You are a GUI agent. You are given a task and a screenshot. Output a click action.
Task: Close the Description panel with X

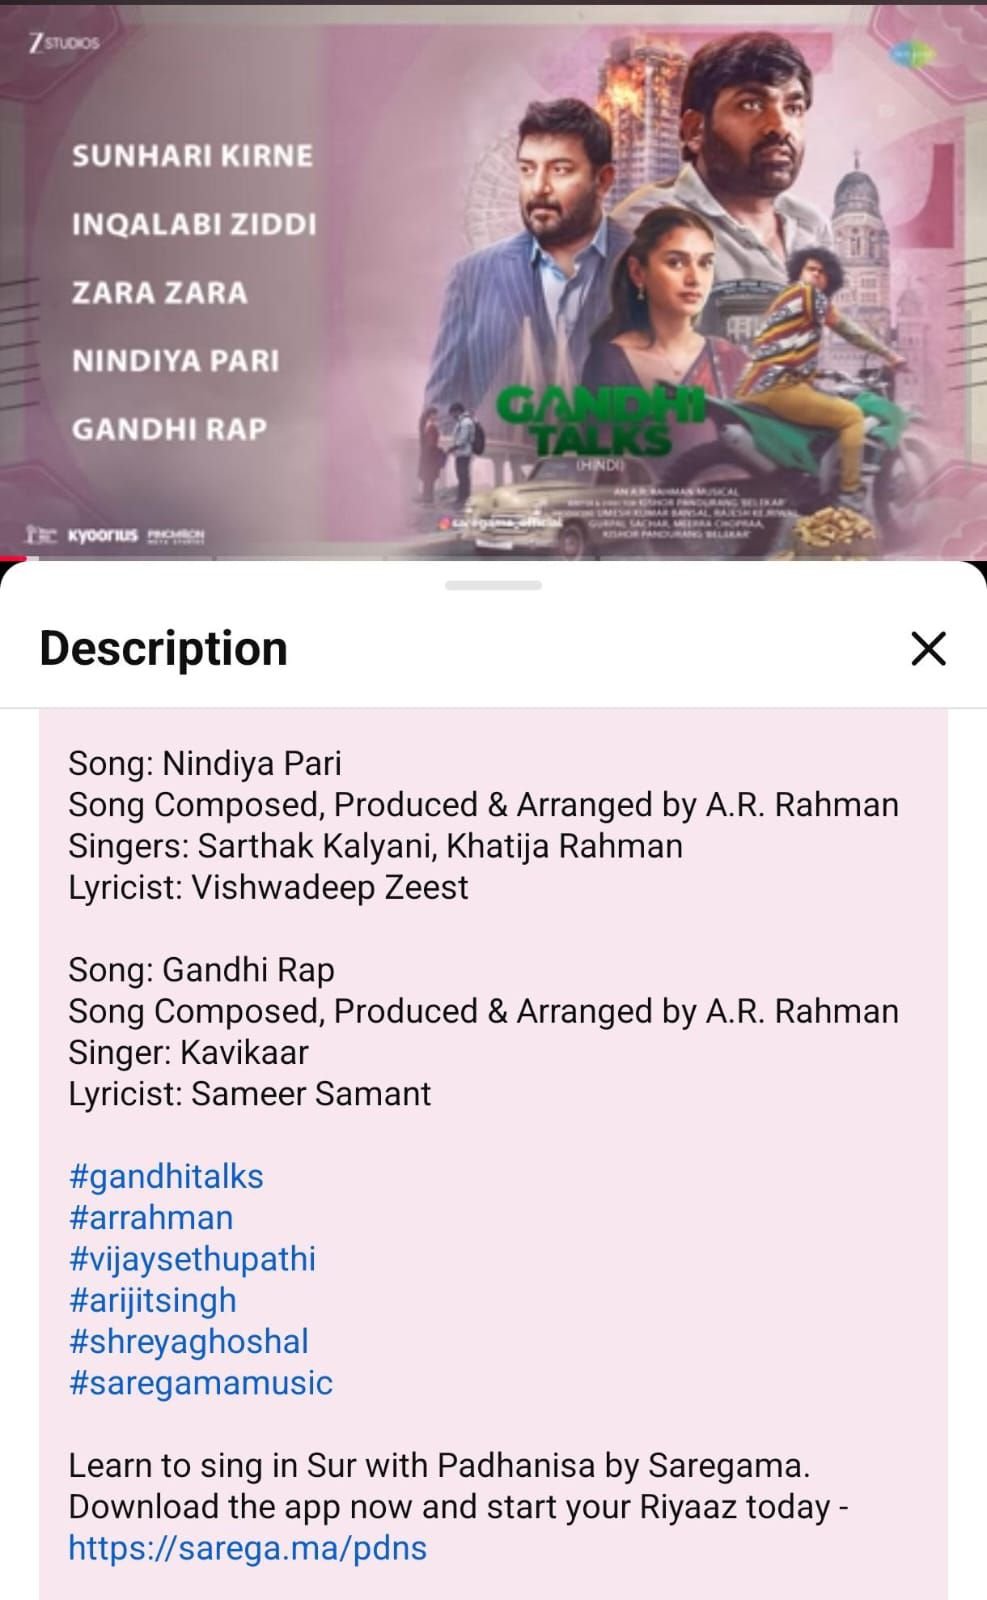point(928,648)
